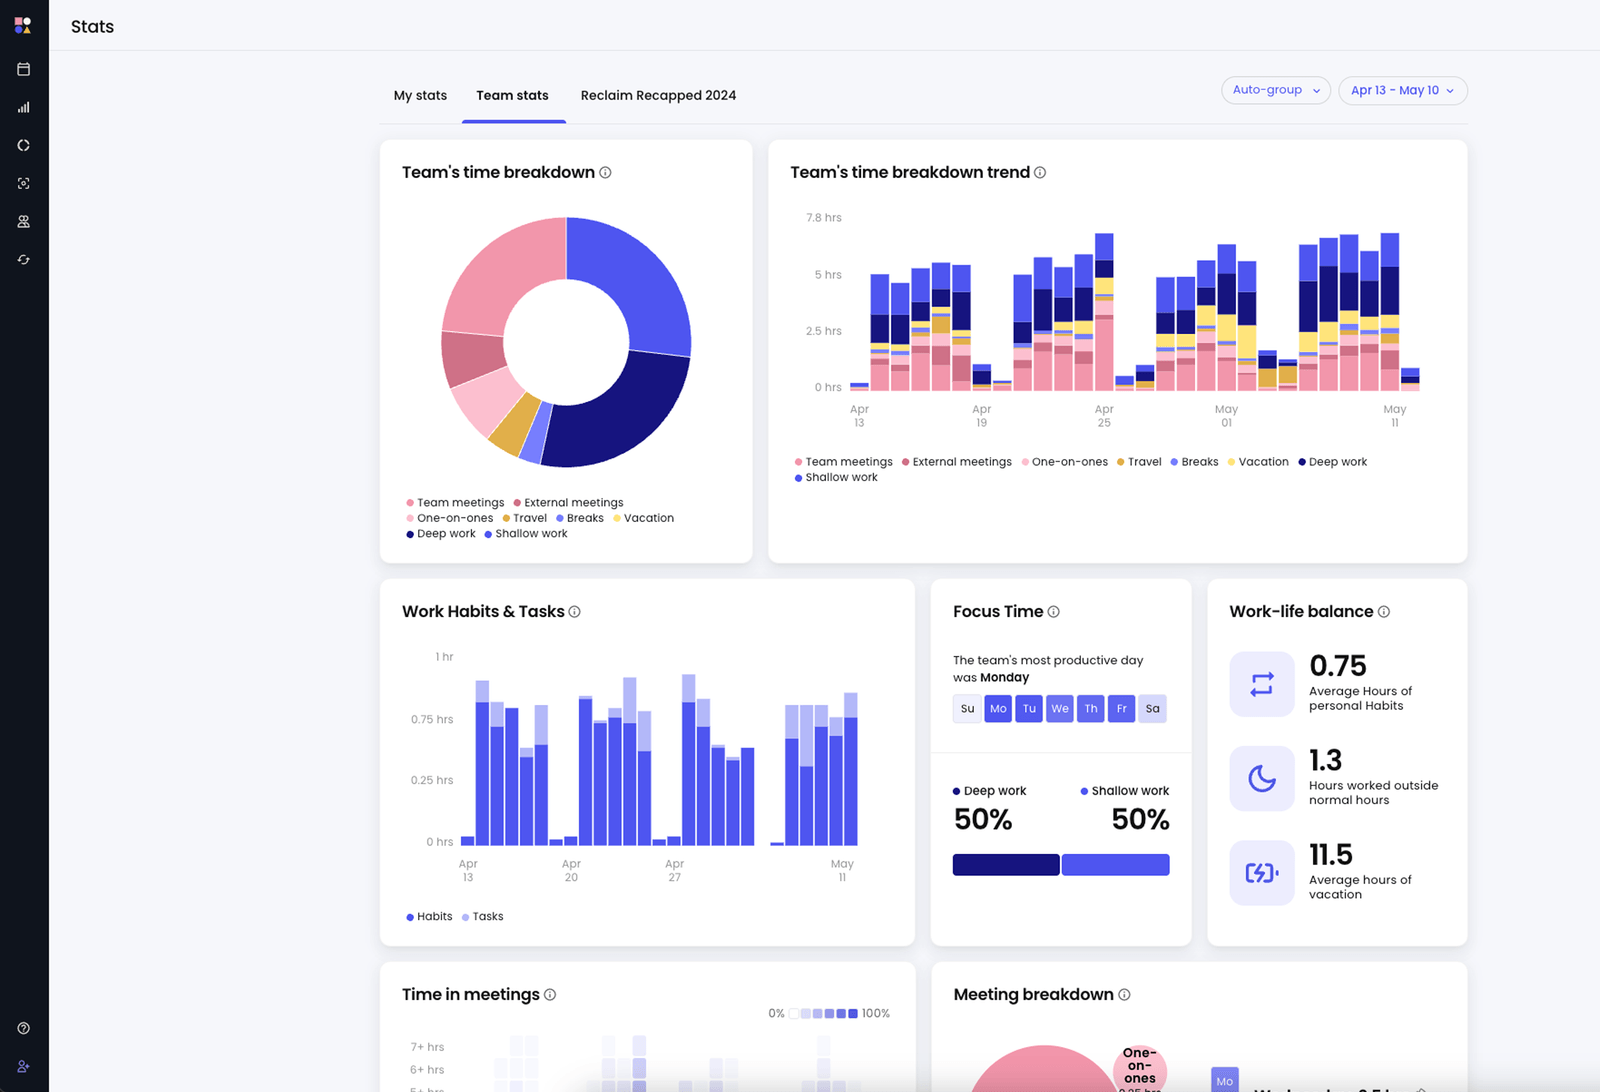Open the Auto-group dropdown
The image size is (1600, 1092).
(x=1276, y=90)
